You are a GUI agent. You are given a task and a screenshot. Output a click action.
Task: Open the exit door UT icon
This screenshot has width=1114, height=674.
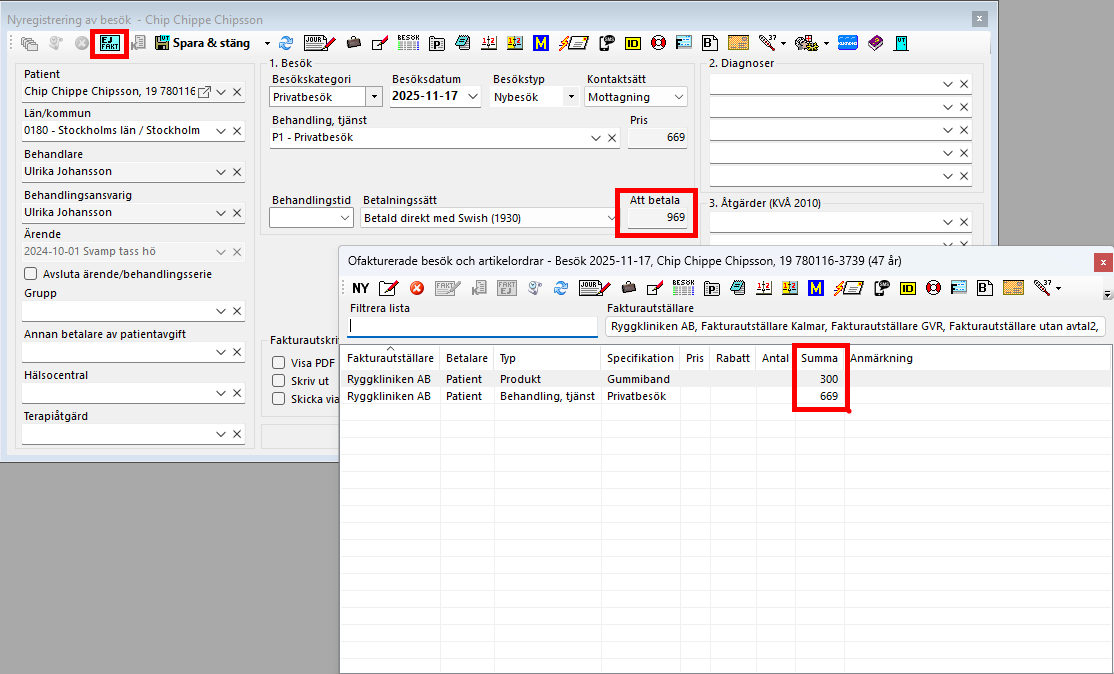pos(901,43)
